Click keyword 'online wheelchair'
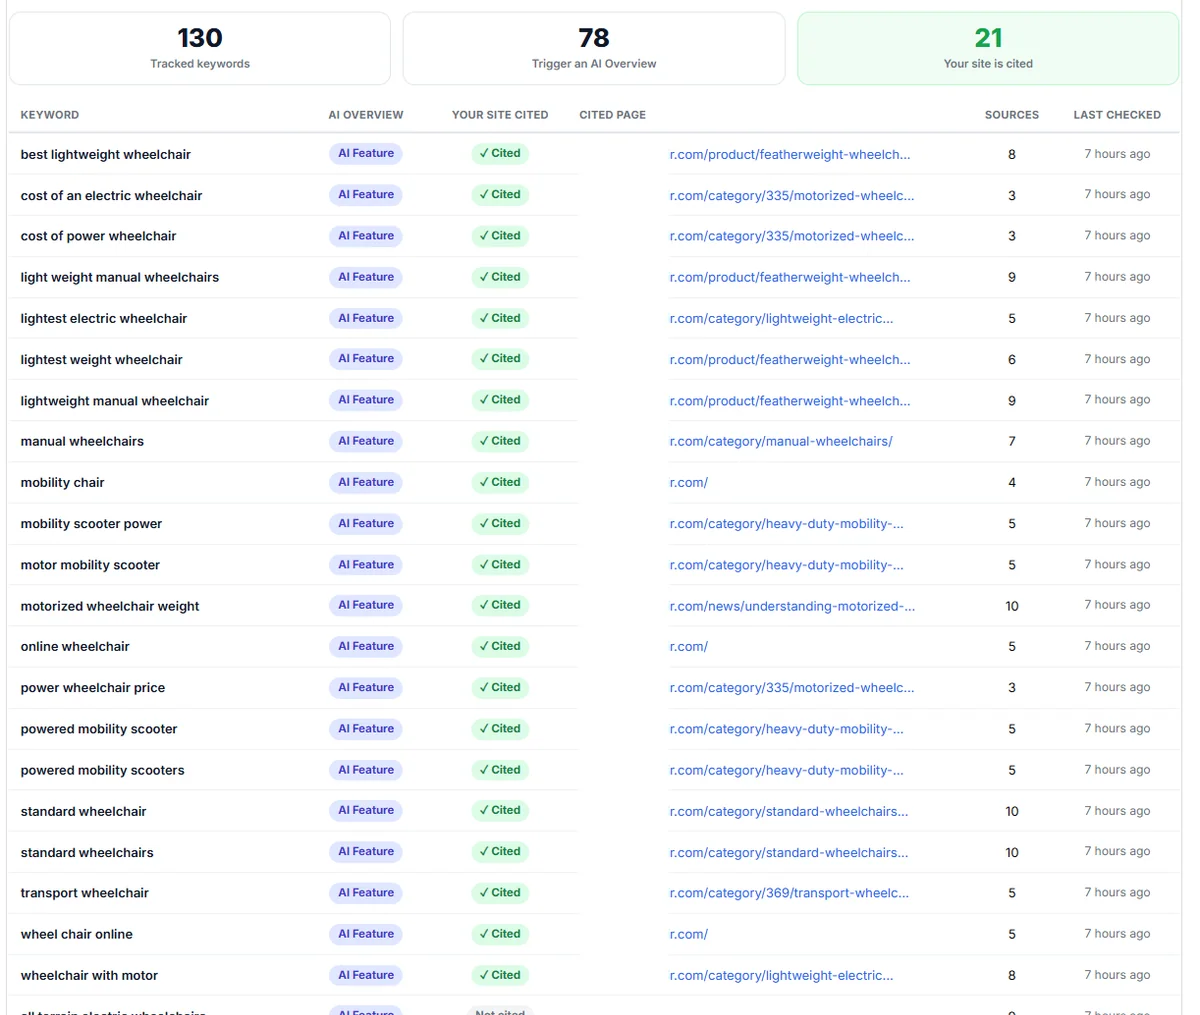 [x=75, y=646]
